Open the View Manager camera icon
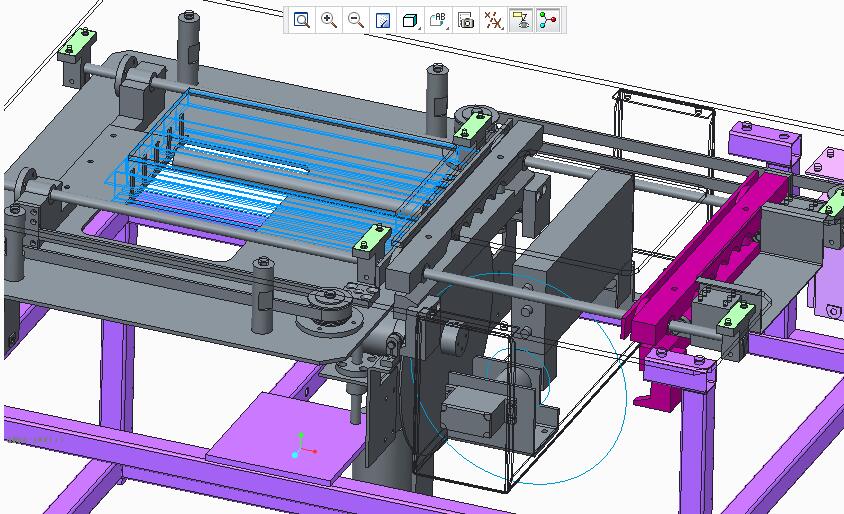Viewport: 844px width, 514px height. click(466, 20)
